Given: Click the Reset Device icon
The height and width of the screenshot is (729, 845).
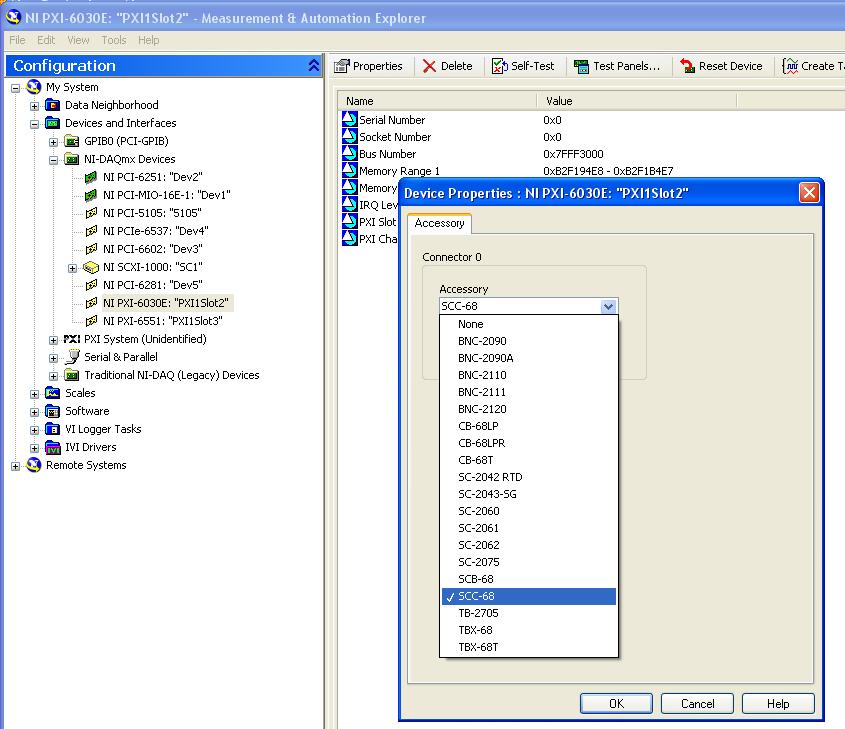Looking at the screenshot, I should [687, 66].
